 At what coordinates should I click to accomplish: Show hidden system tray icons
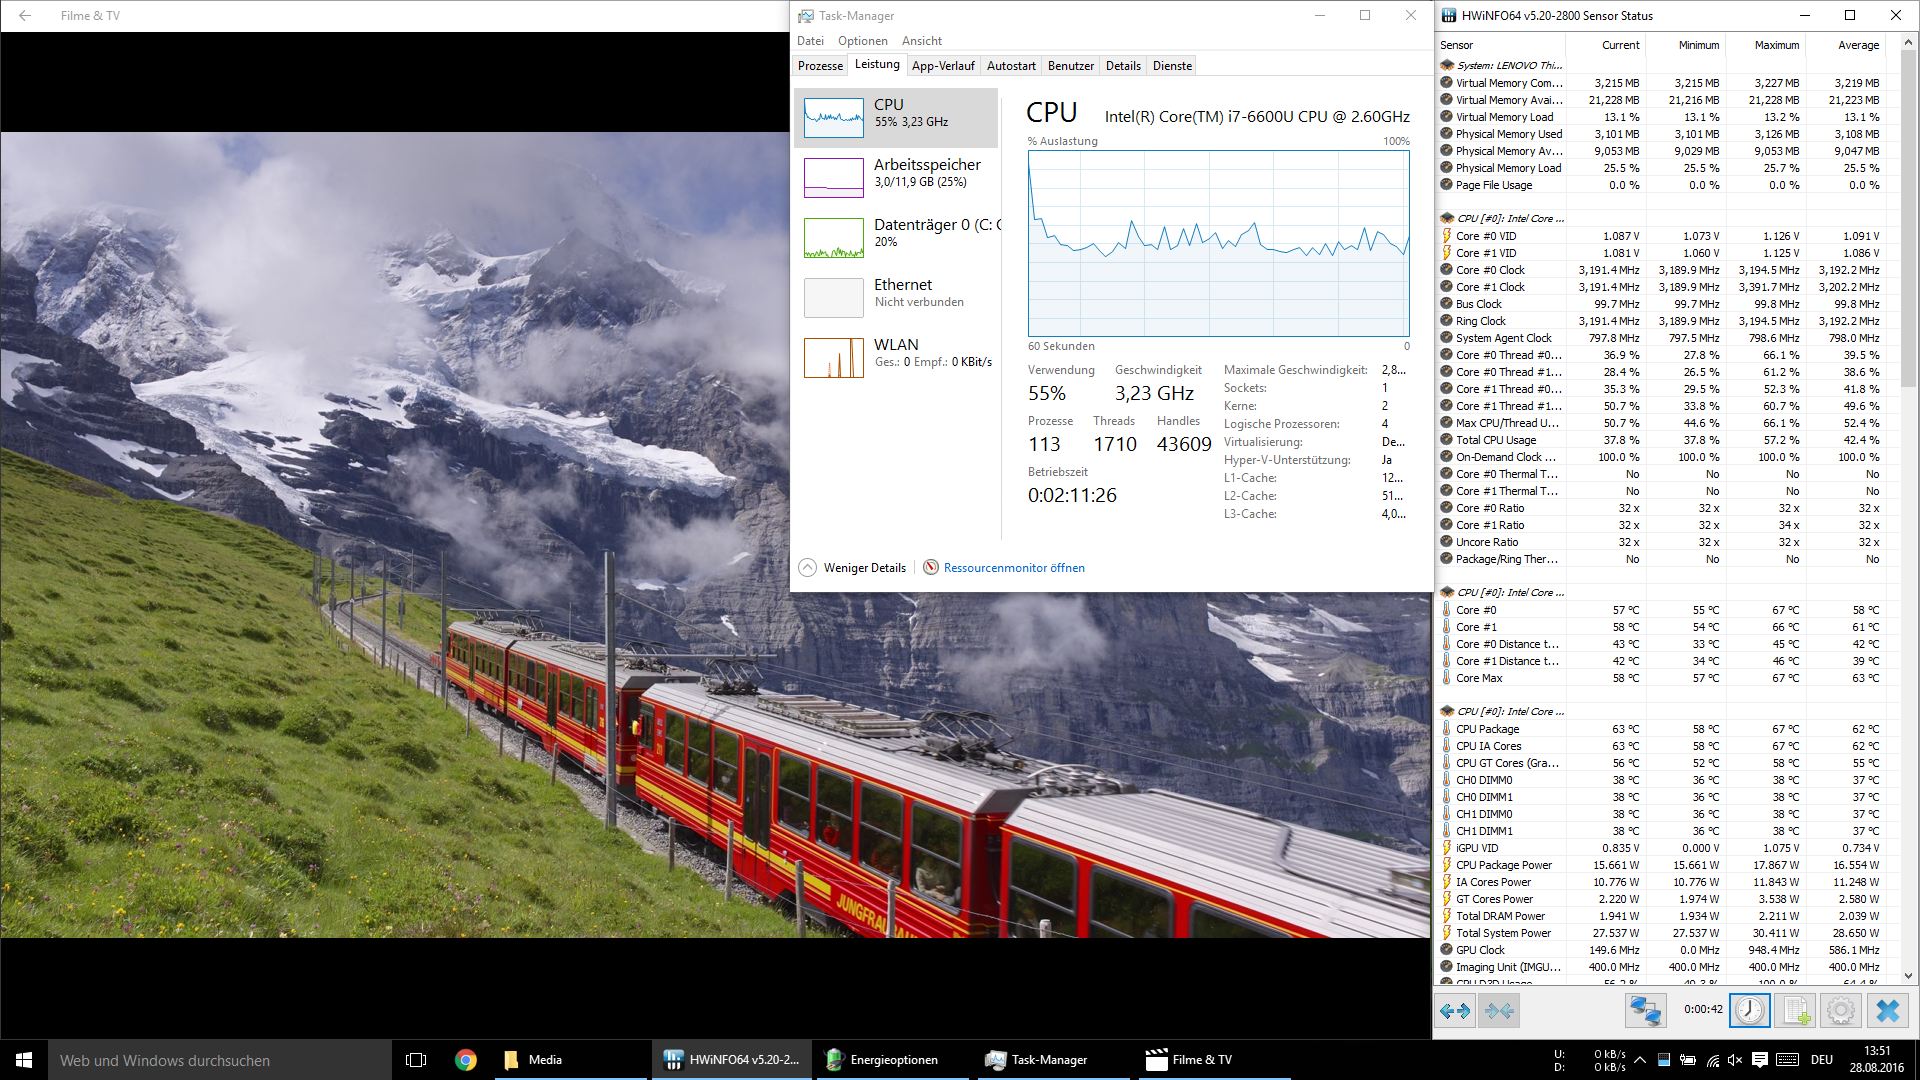pyautogui.click(x=1640, y=1060)
